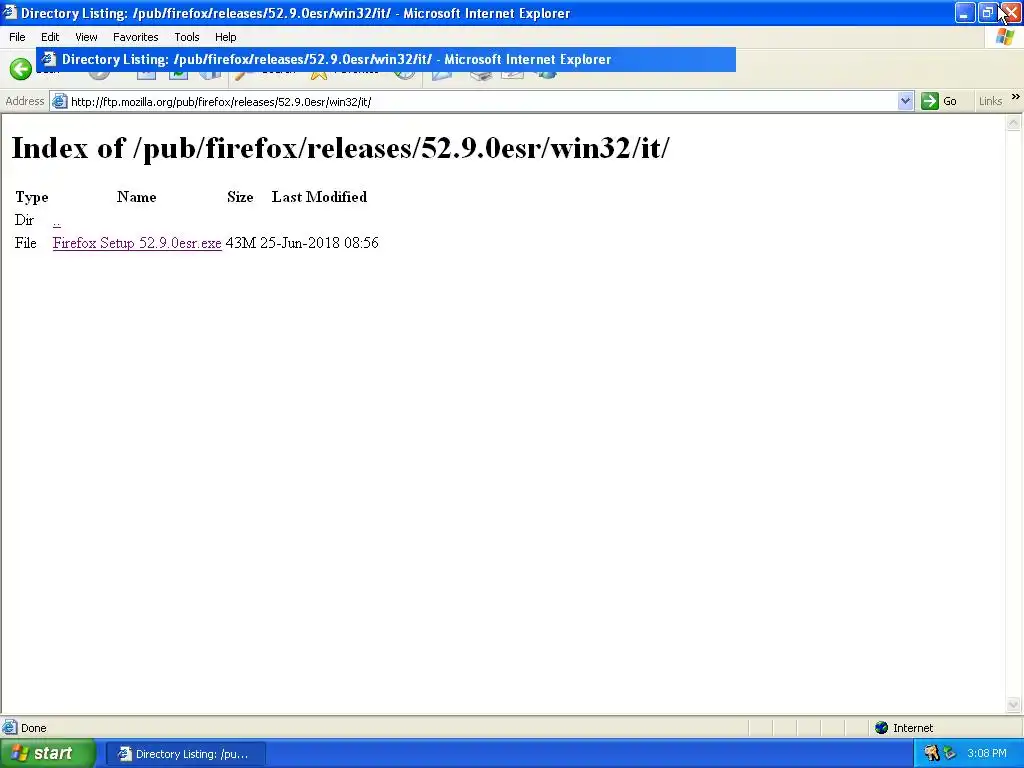Click the '25-Jun-2018 08:56' date
This screenshot has width=1024, height=768.
pyautogui.click(x=319, y=243)
